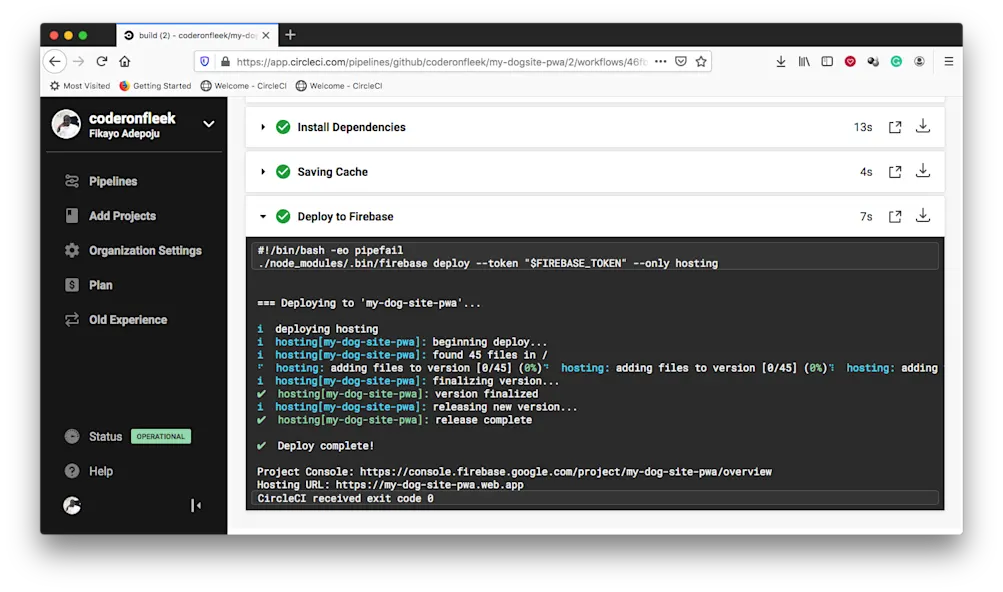Download Saving Cache step output

tap(922, 171)
